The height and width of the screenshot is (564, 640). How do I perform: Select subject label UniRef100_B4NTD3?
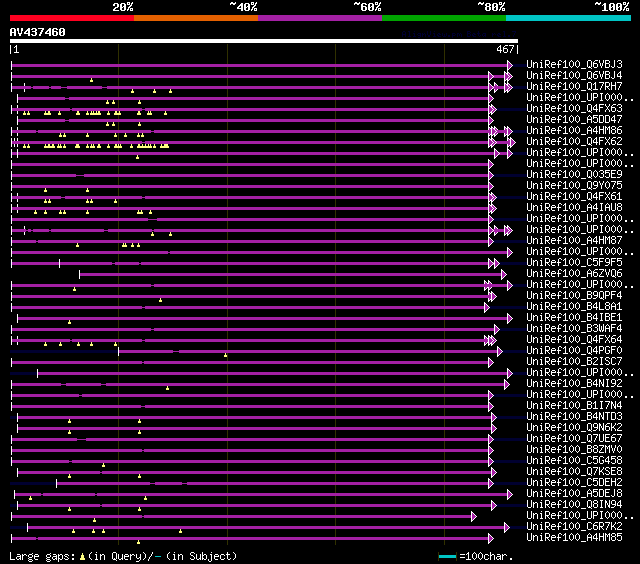[574, 417]
